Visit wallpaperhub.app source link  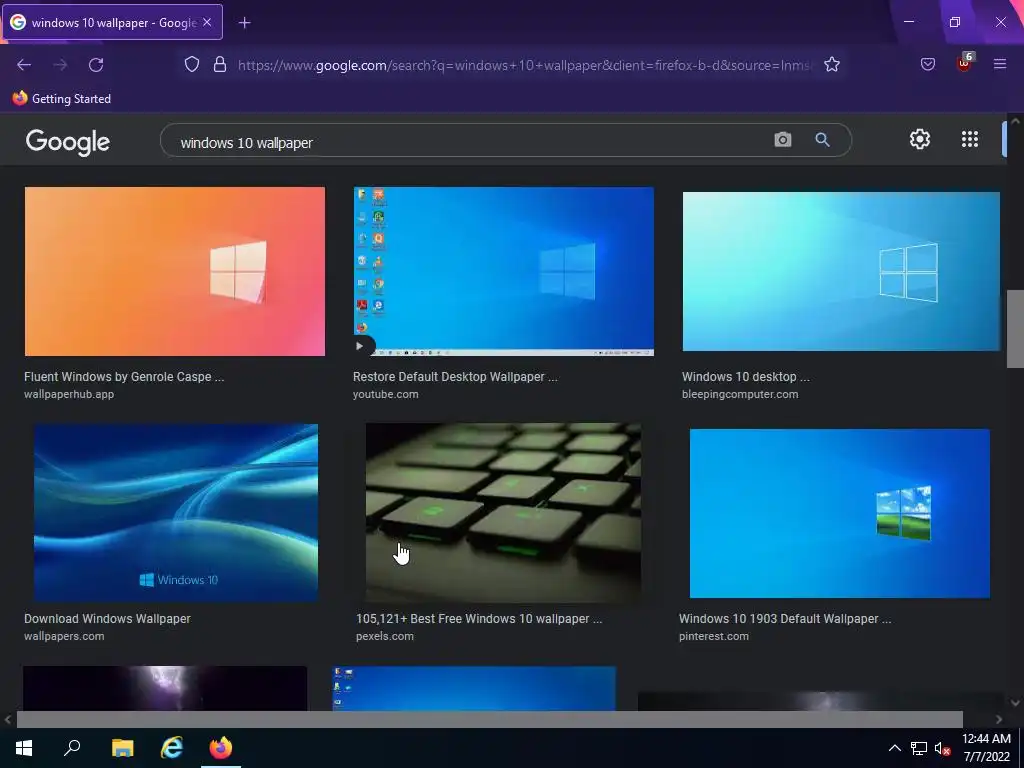coord(69,394)
